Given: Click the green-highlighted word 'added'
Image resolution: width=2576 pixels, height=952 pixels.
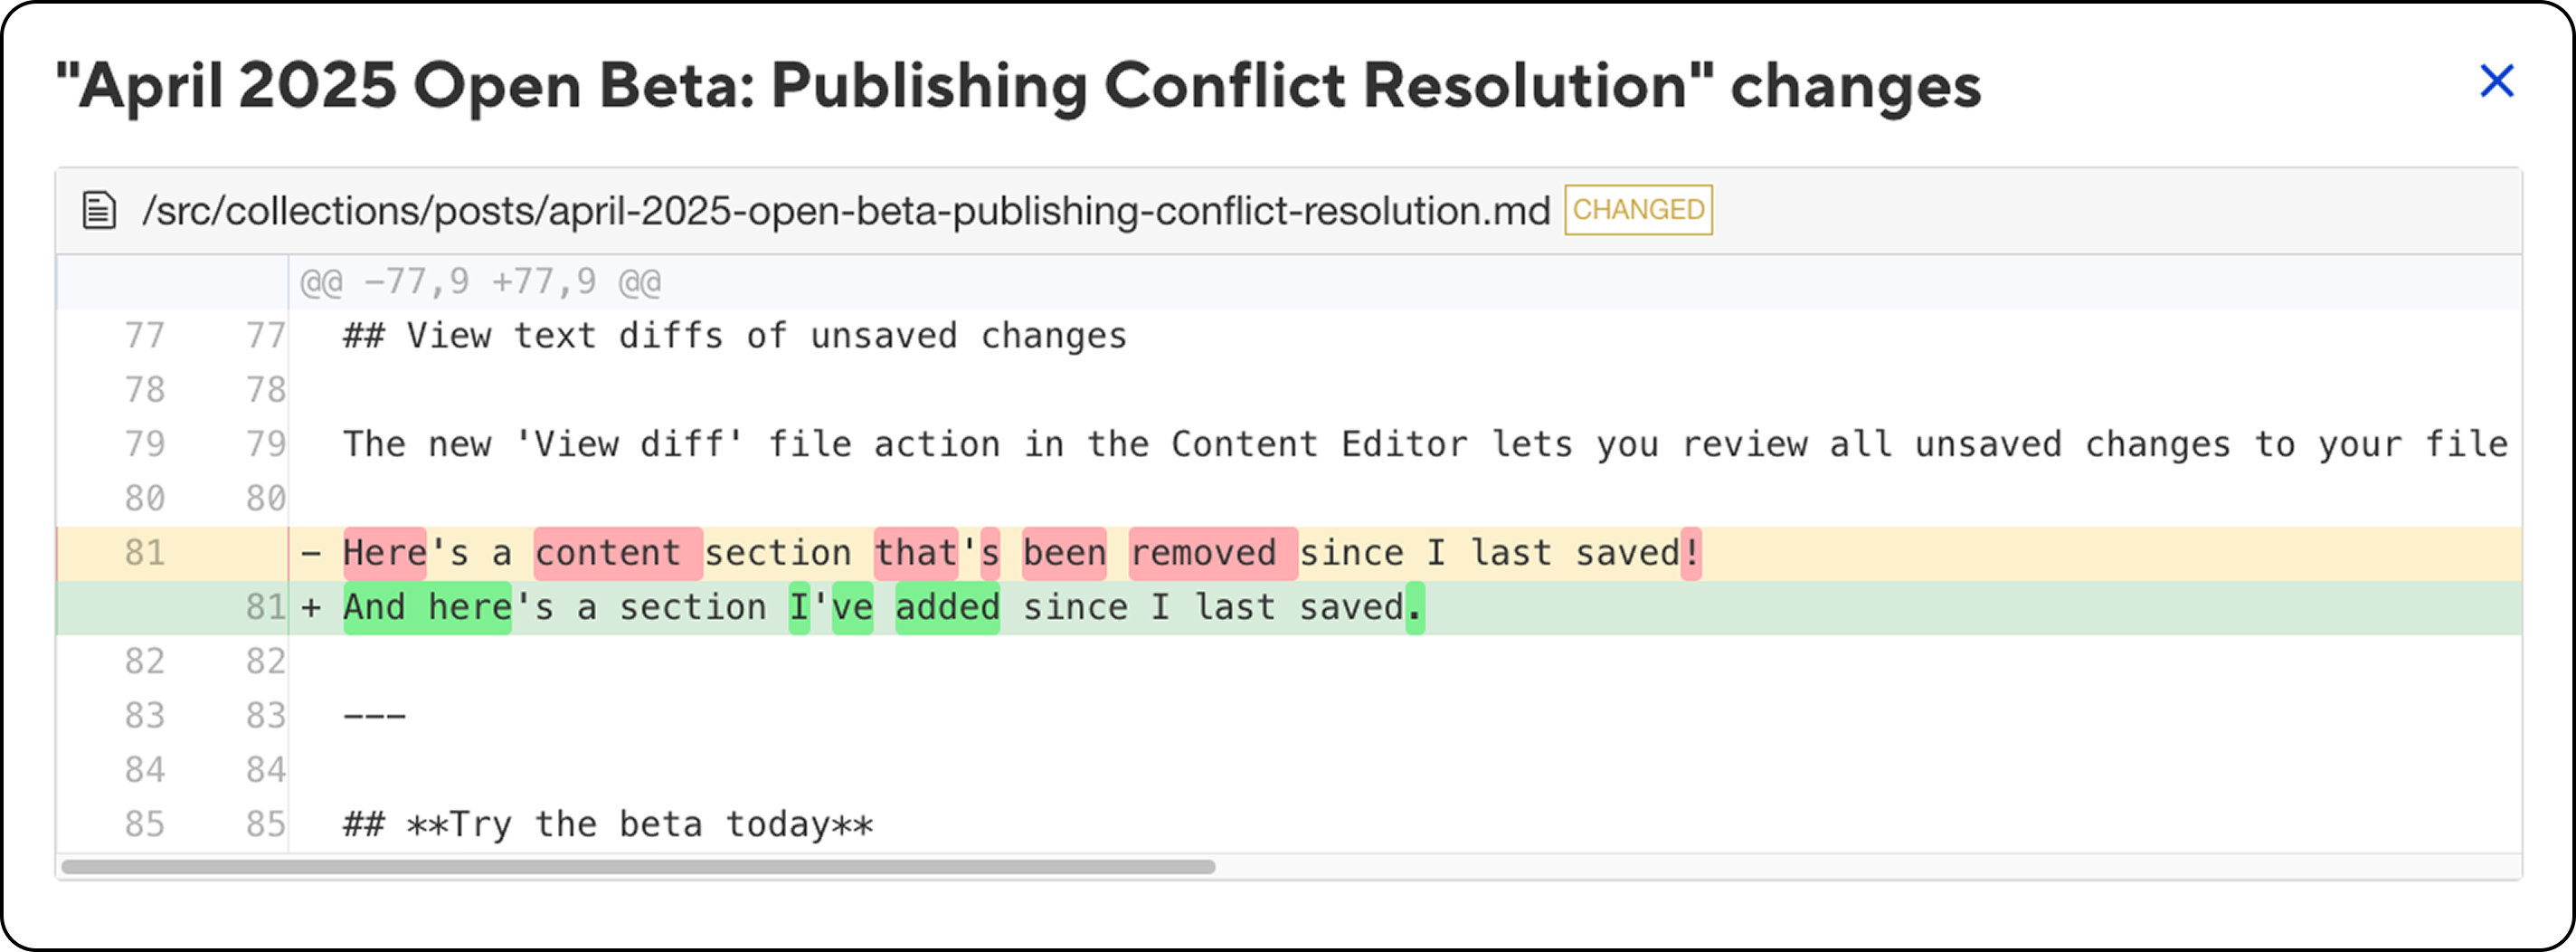Looking at the screenshot, I should pyautogui.click(x=947, y=607).
